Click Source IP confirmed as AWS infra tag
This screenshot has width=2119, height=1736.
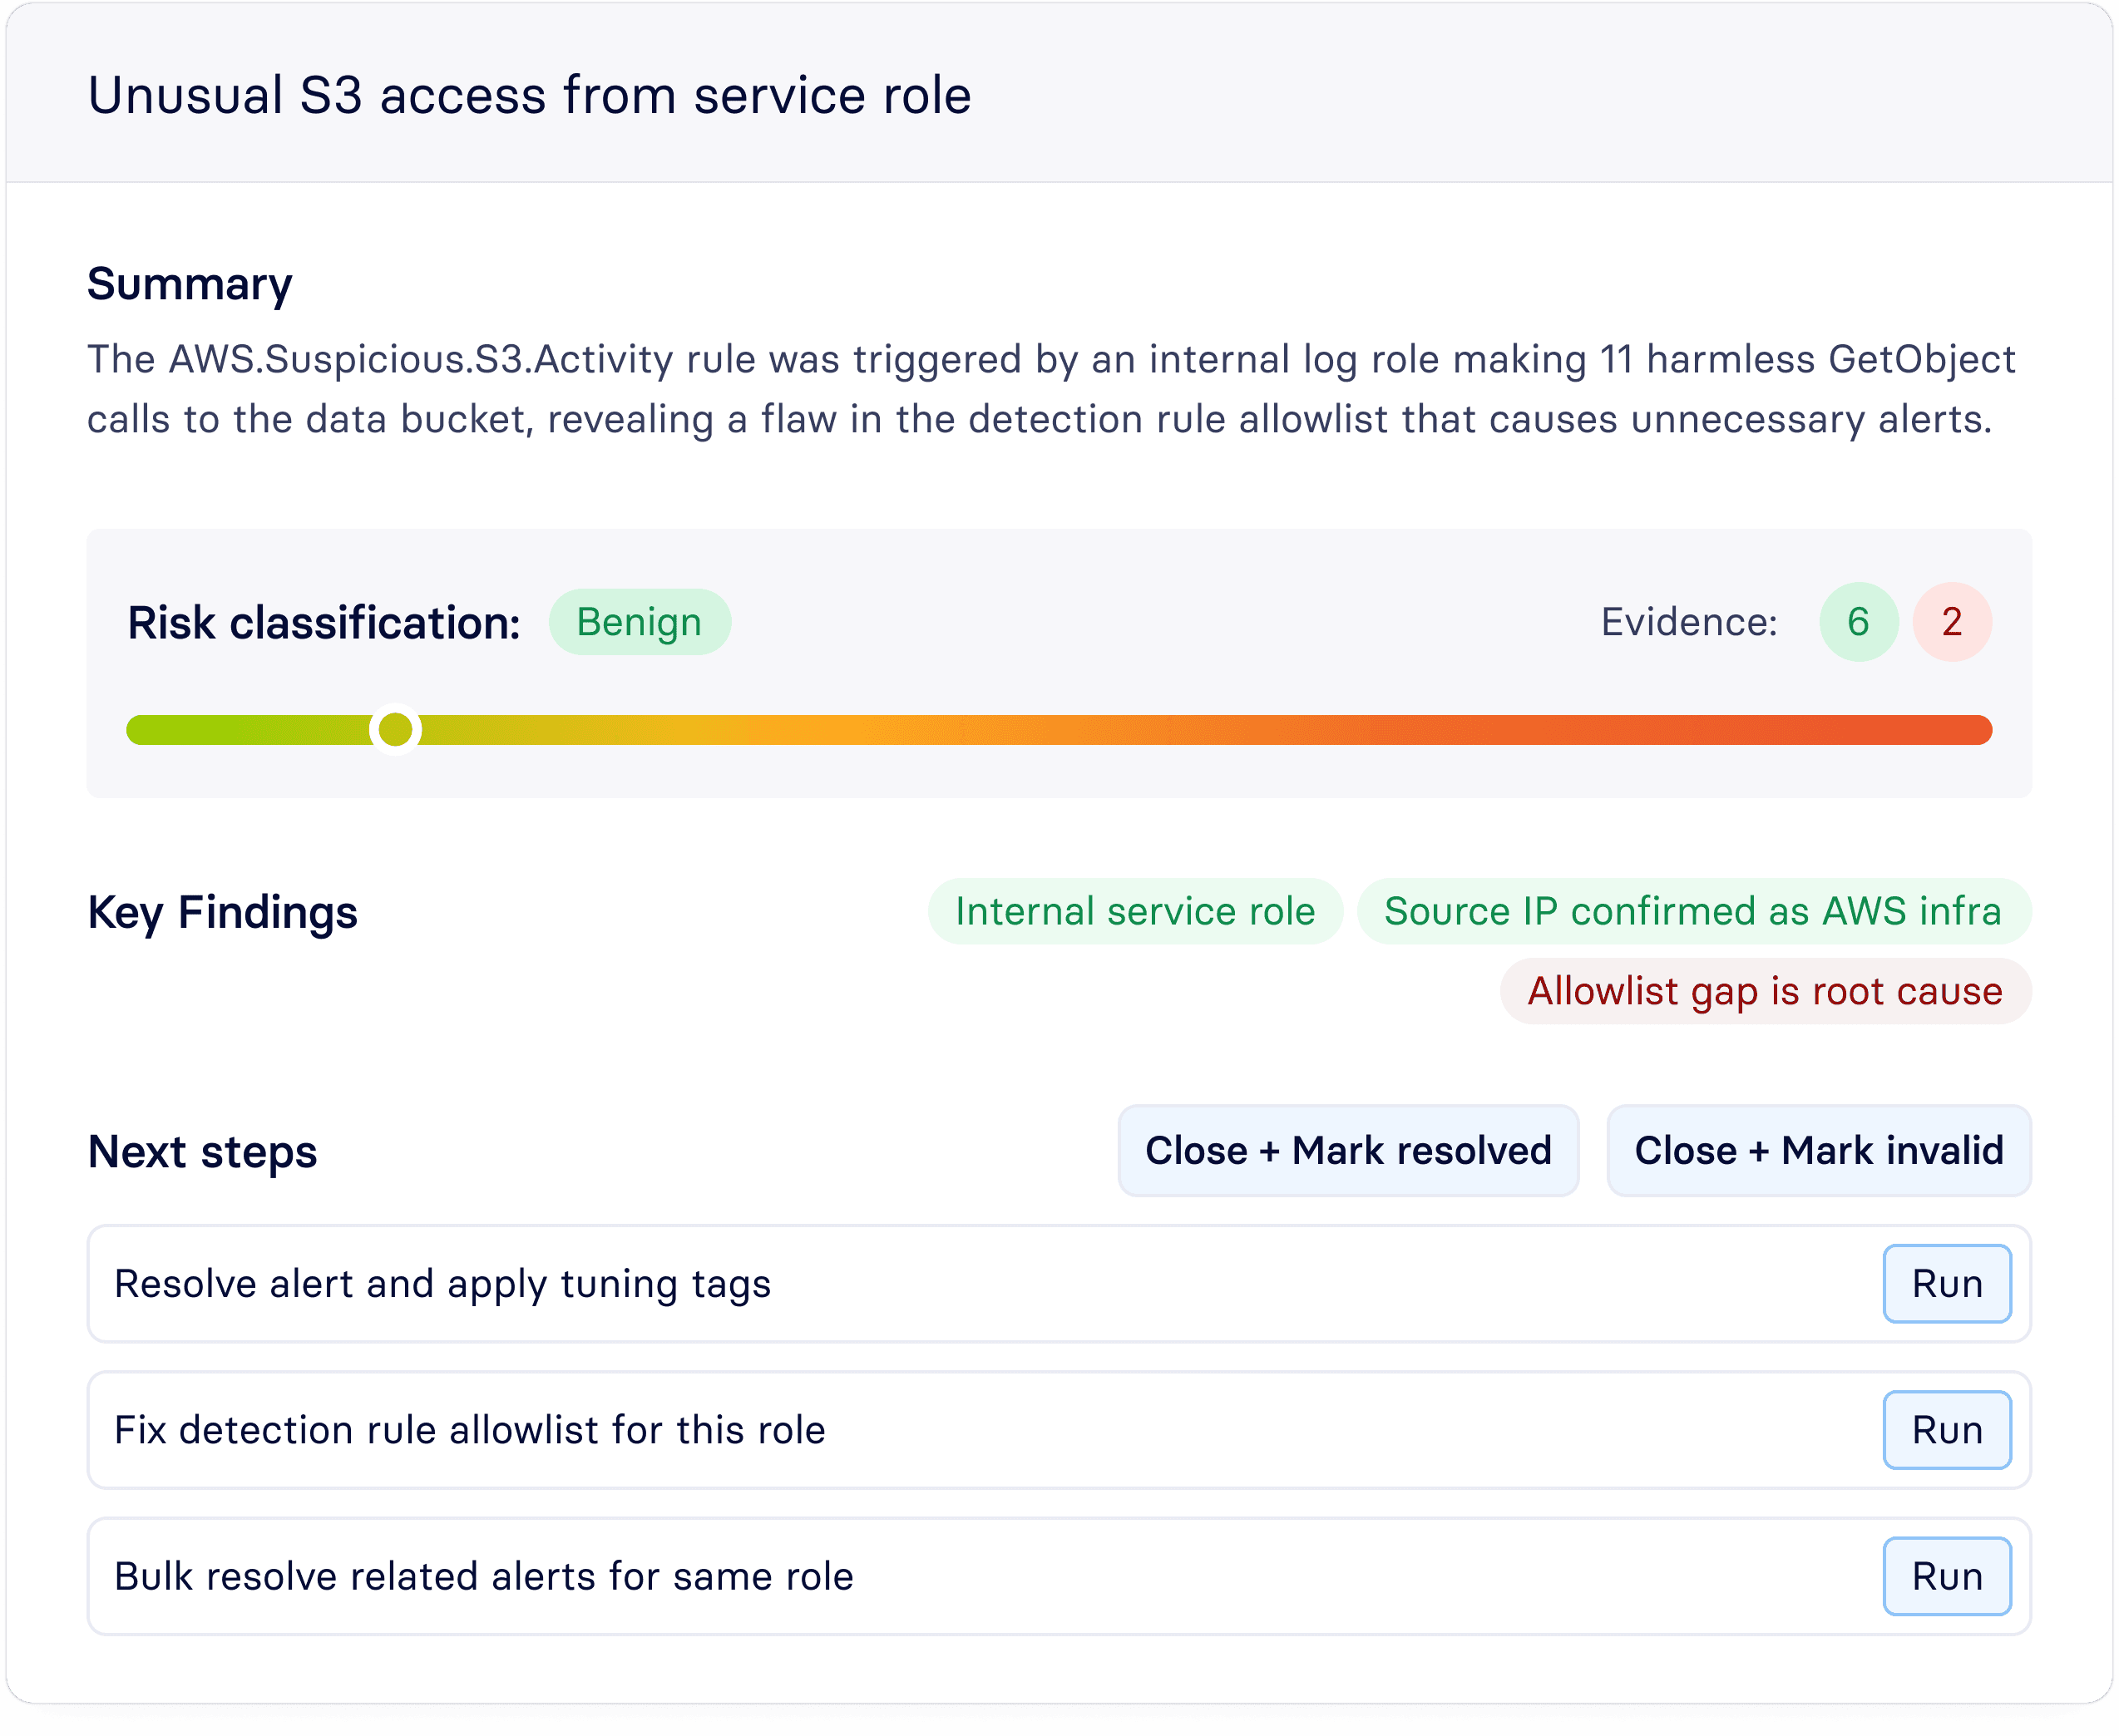click(1692, 911)
